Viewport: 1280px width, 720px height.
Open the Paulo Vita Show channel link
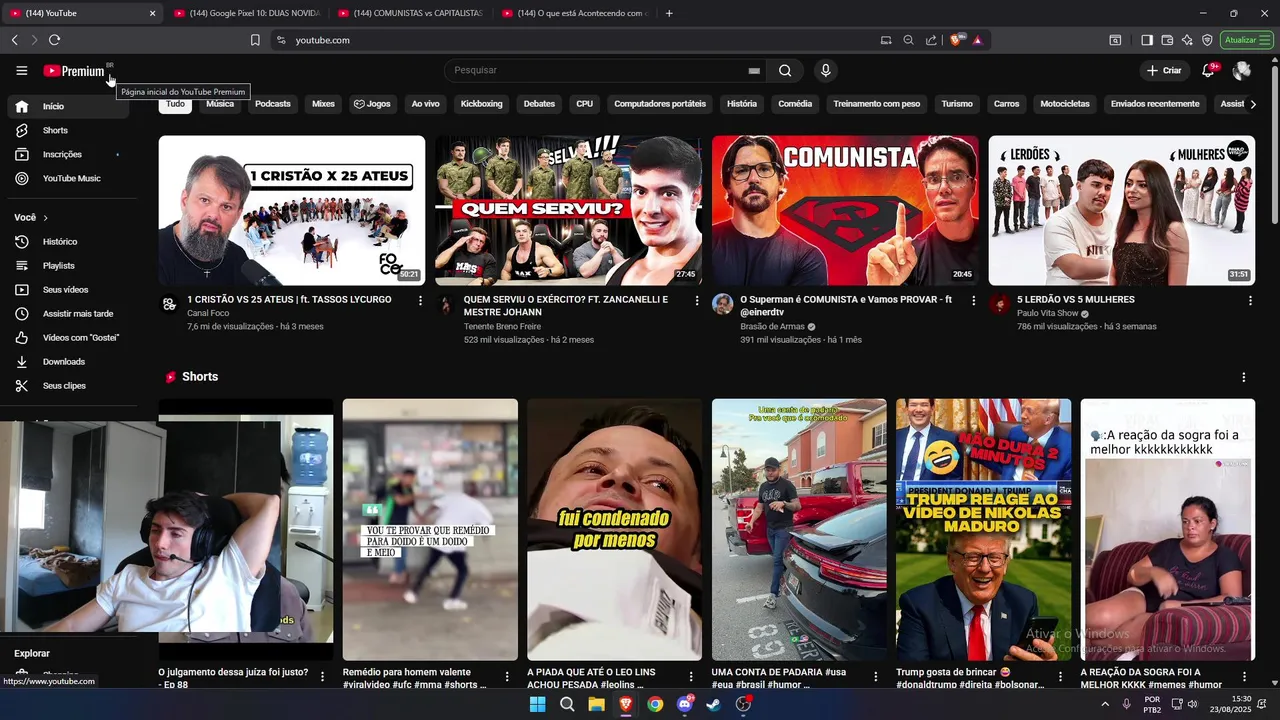point(1047,313)
